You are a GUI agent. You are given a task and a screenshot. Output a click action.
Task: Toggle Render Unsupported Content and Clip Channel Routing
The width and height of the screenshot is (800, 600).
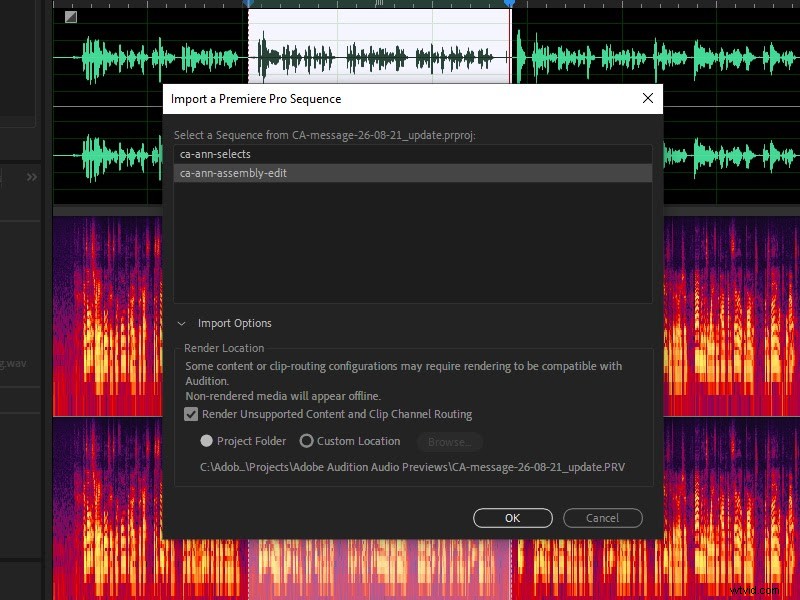tap(191, 413)
